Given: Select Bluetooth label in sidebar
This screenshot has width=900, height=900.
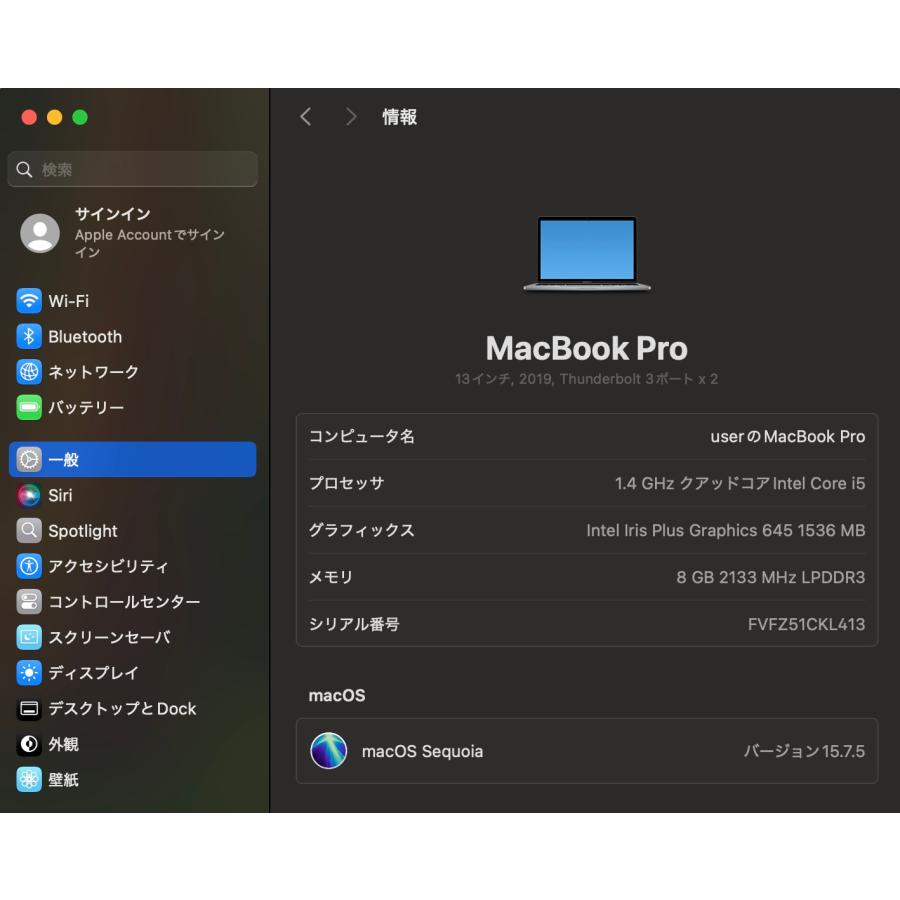Looking at the screenshot, I should [85, 336].
